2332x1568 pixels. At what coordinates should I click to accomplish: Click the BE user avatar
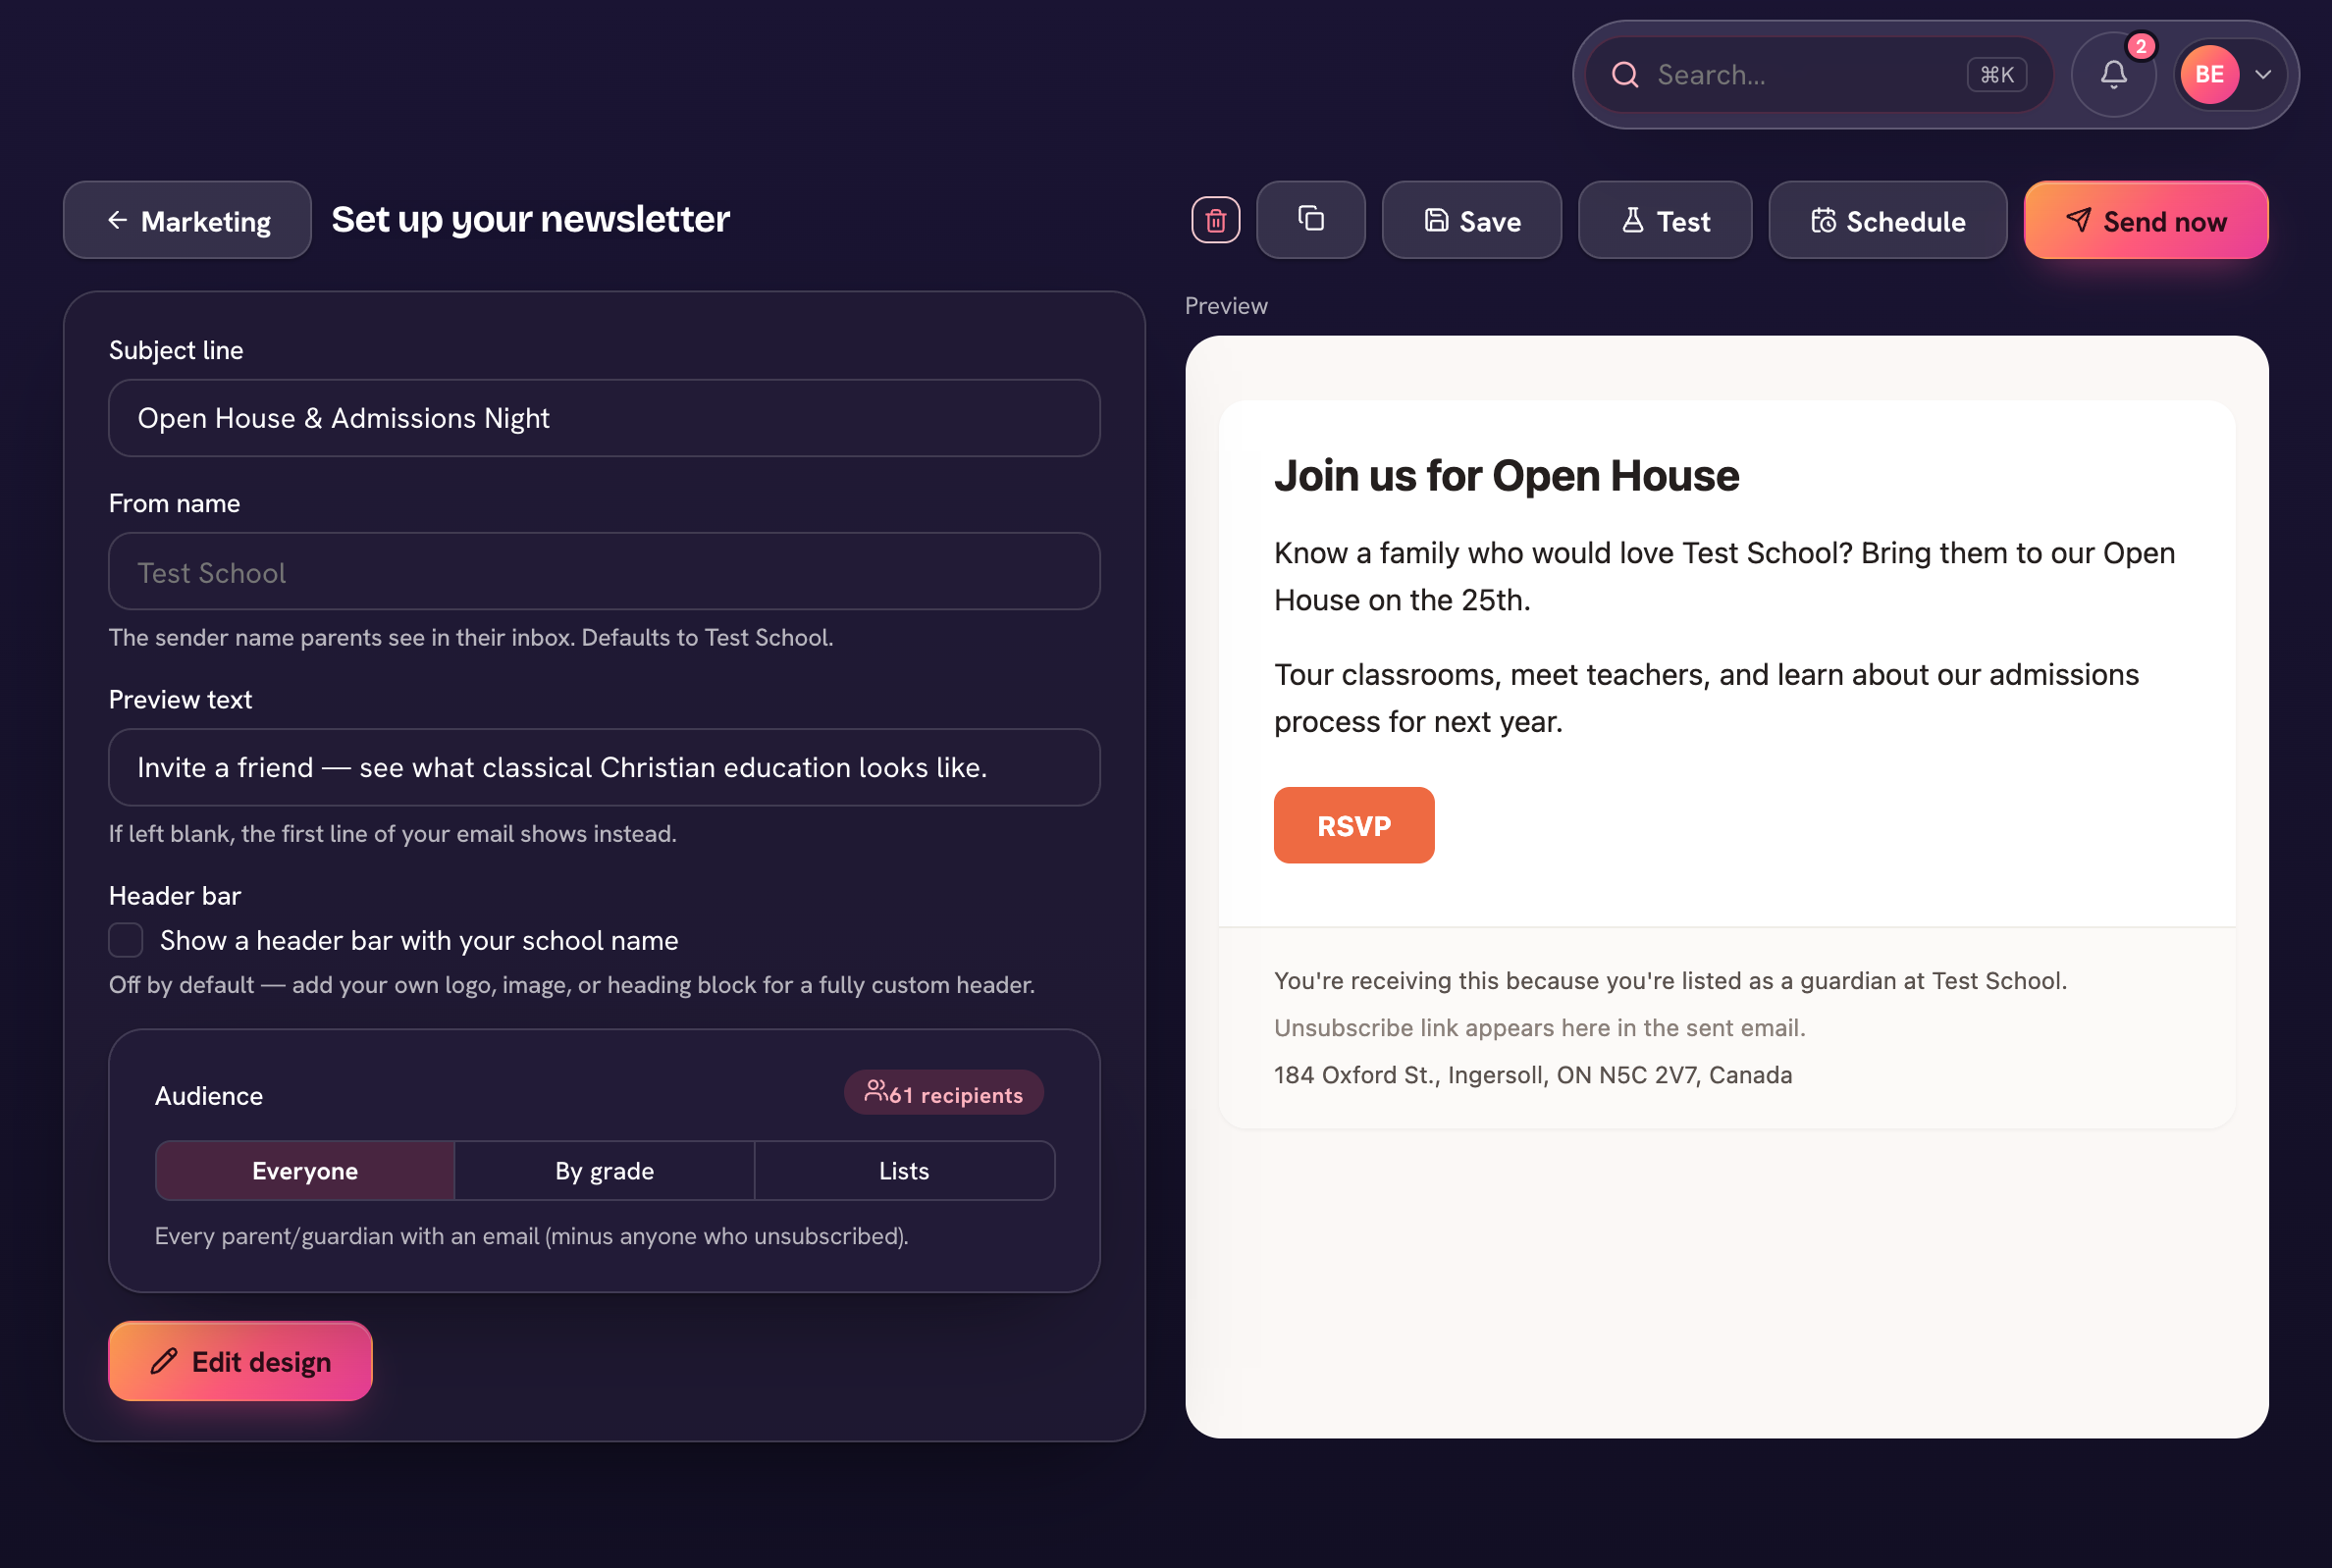click(x=2209, y=75)
